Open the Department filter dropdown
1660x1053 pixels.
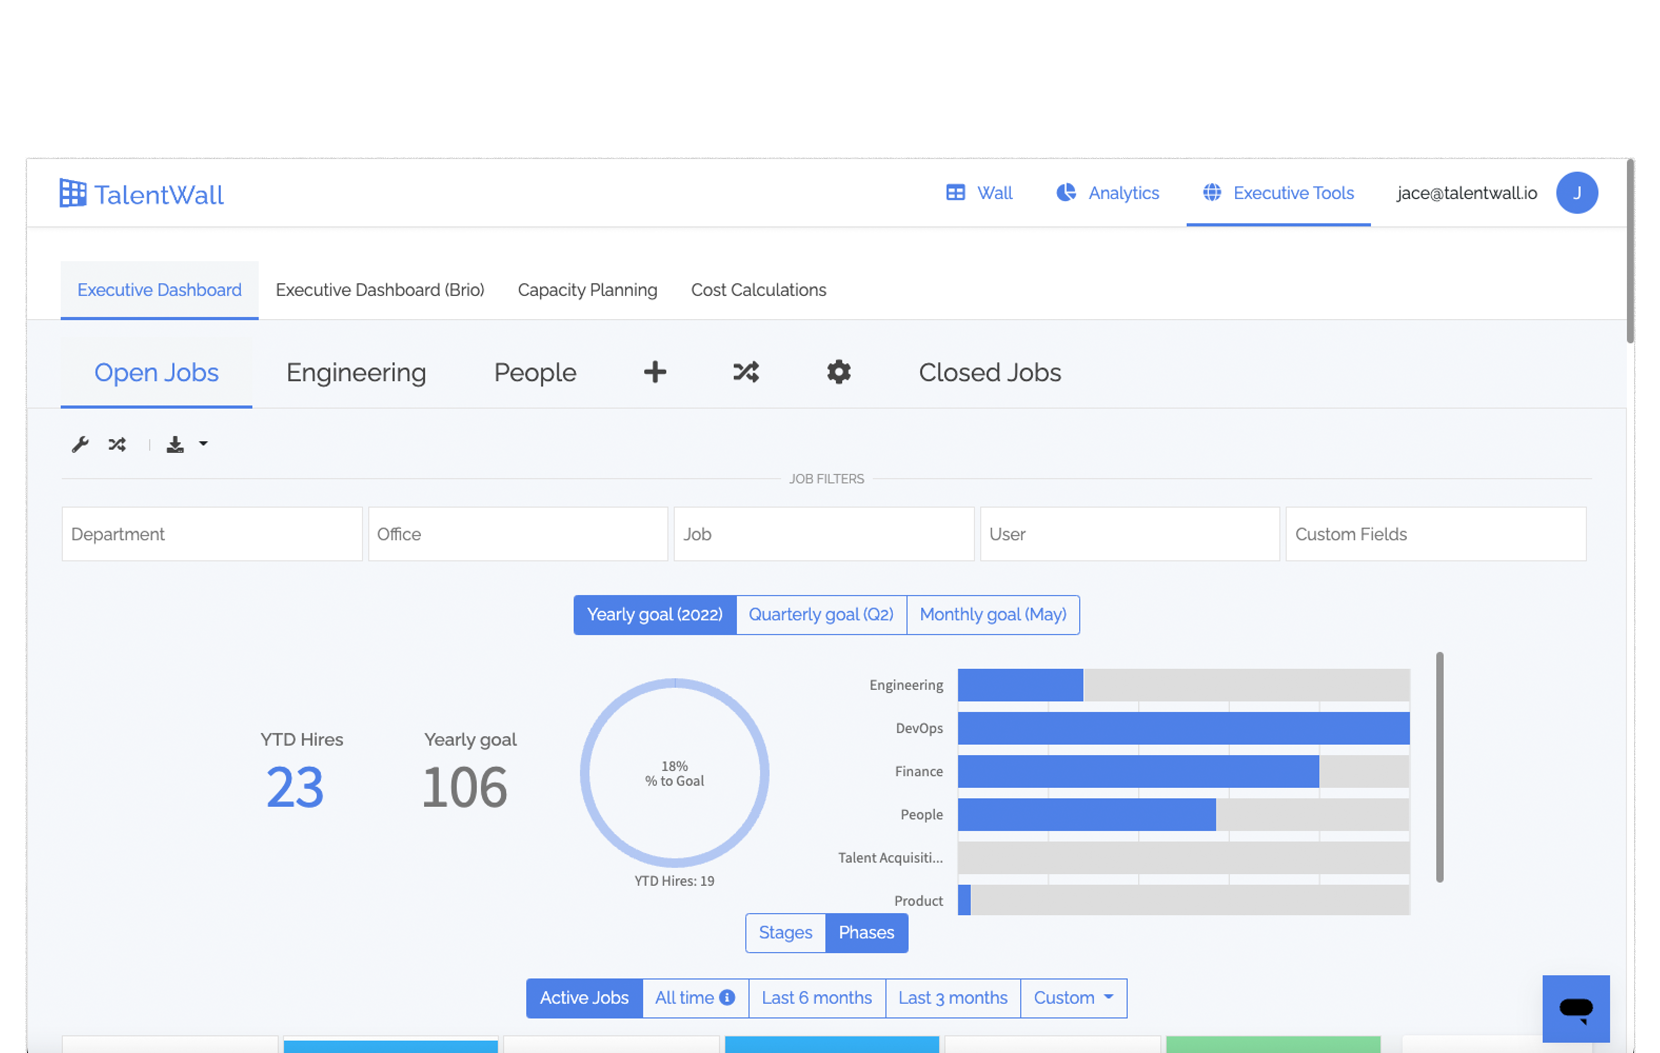211,534
